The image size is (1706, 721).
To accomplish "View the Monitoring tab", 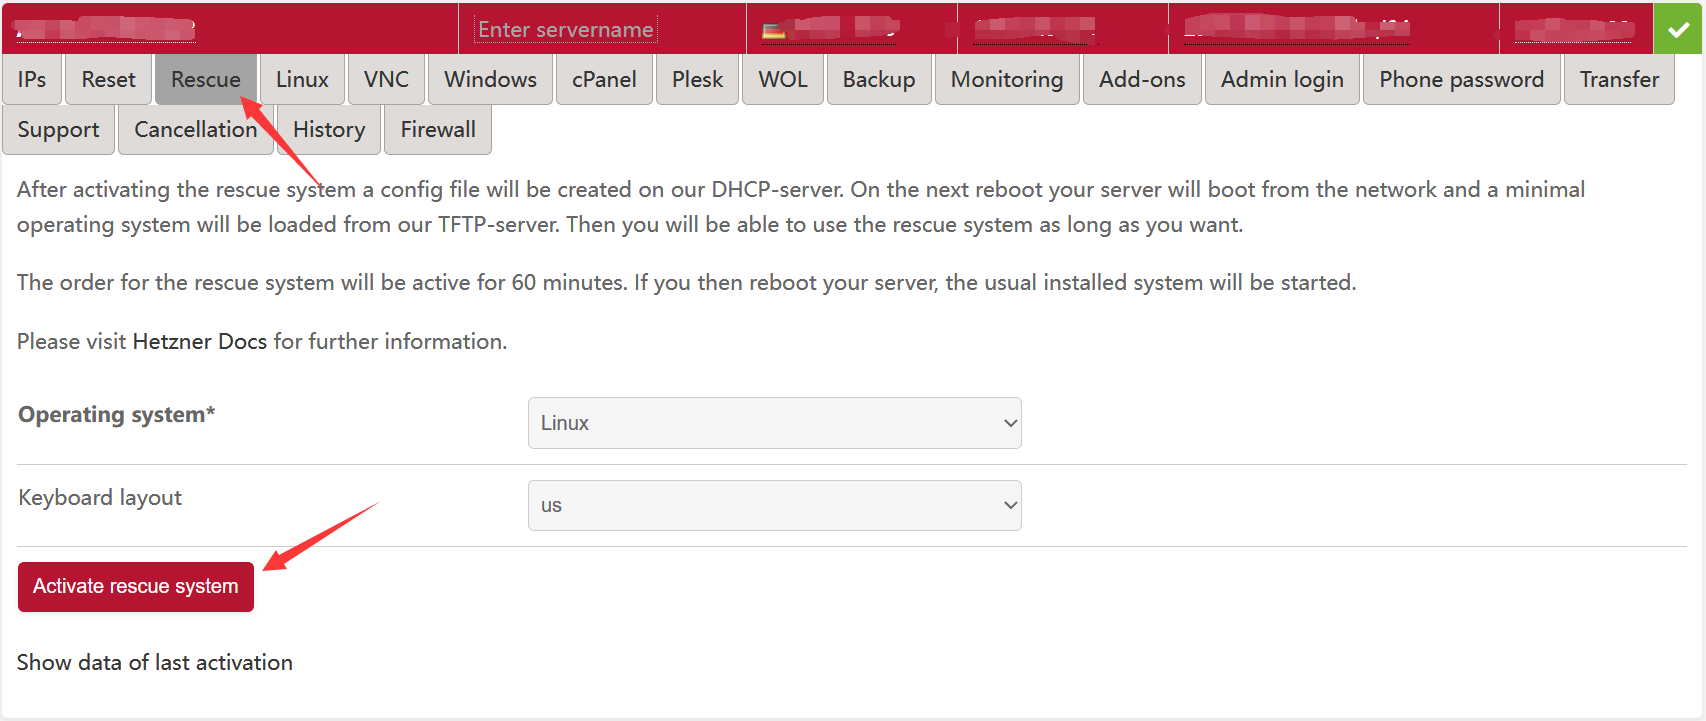I will (x=1006, y=80).
